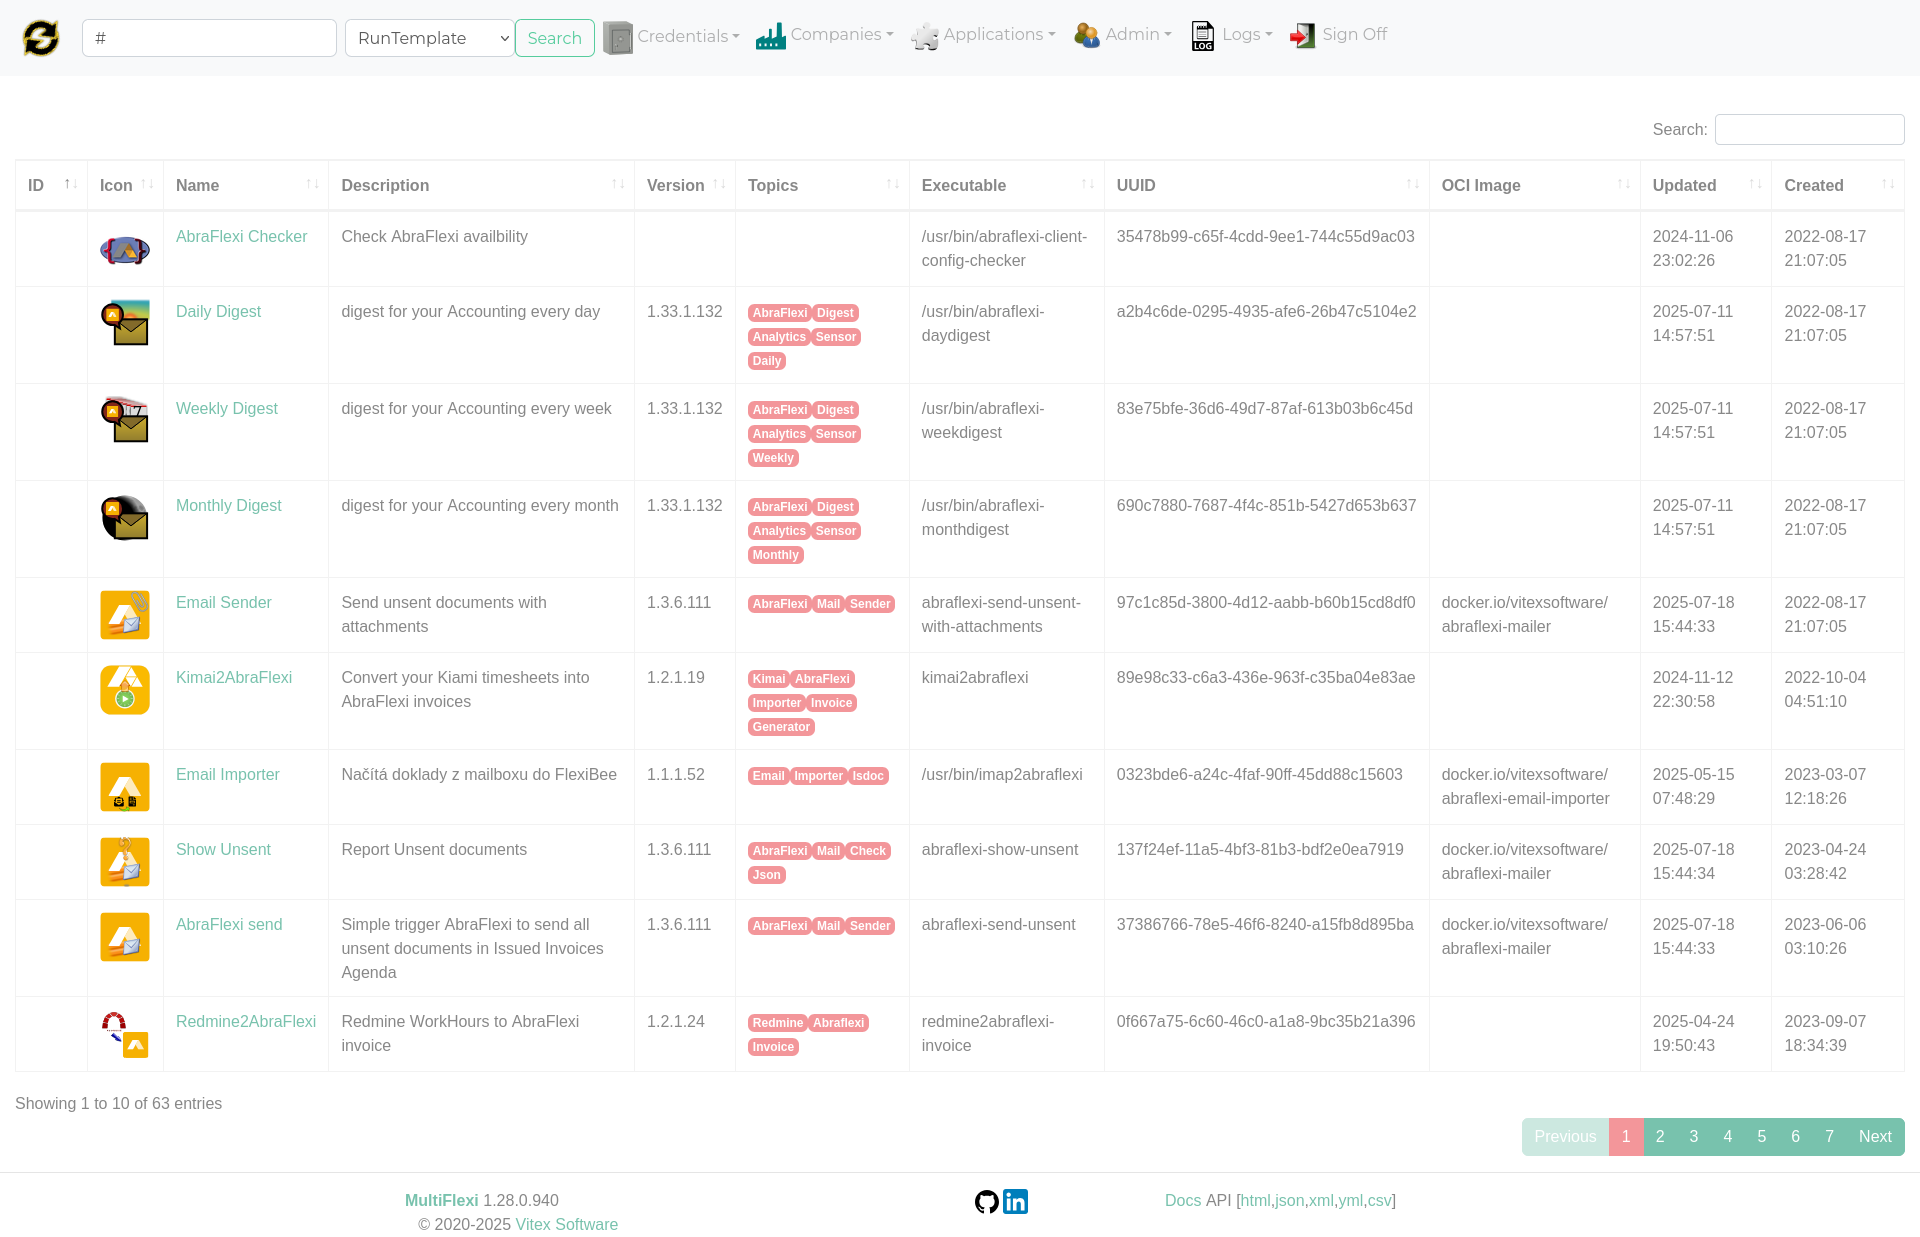This screenshot has width=1920, height=1237.
Task: Go to pagination page 2
Action: pos(1659,1137)
